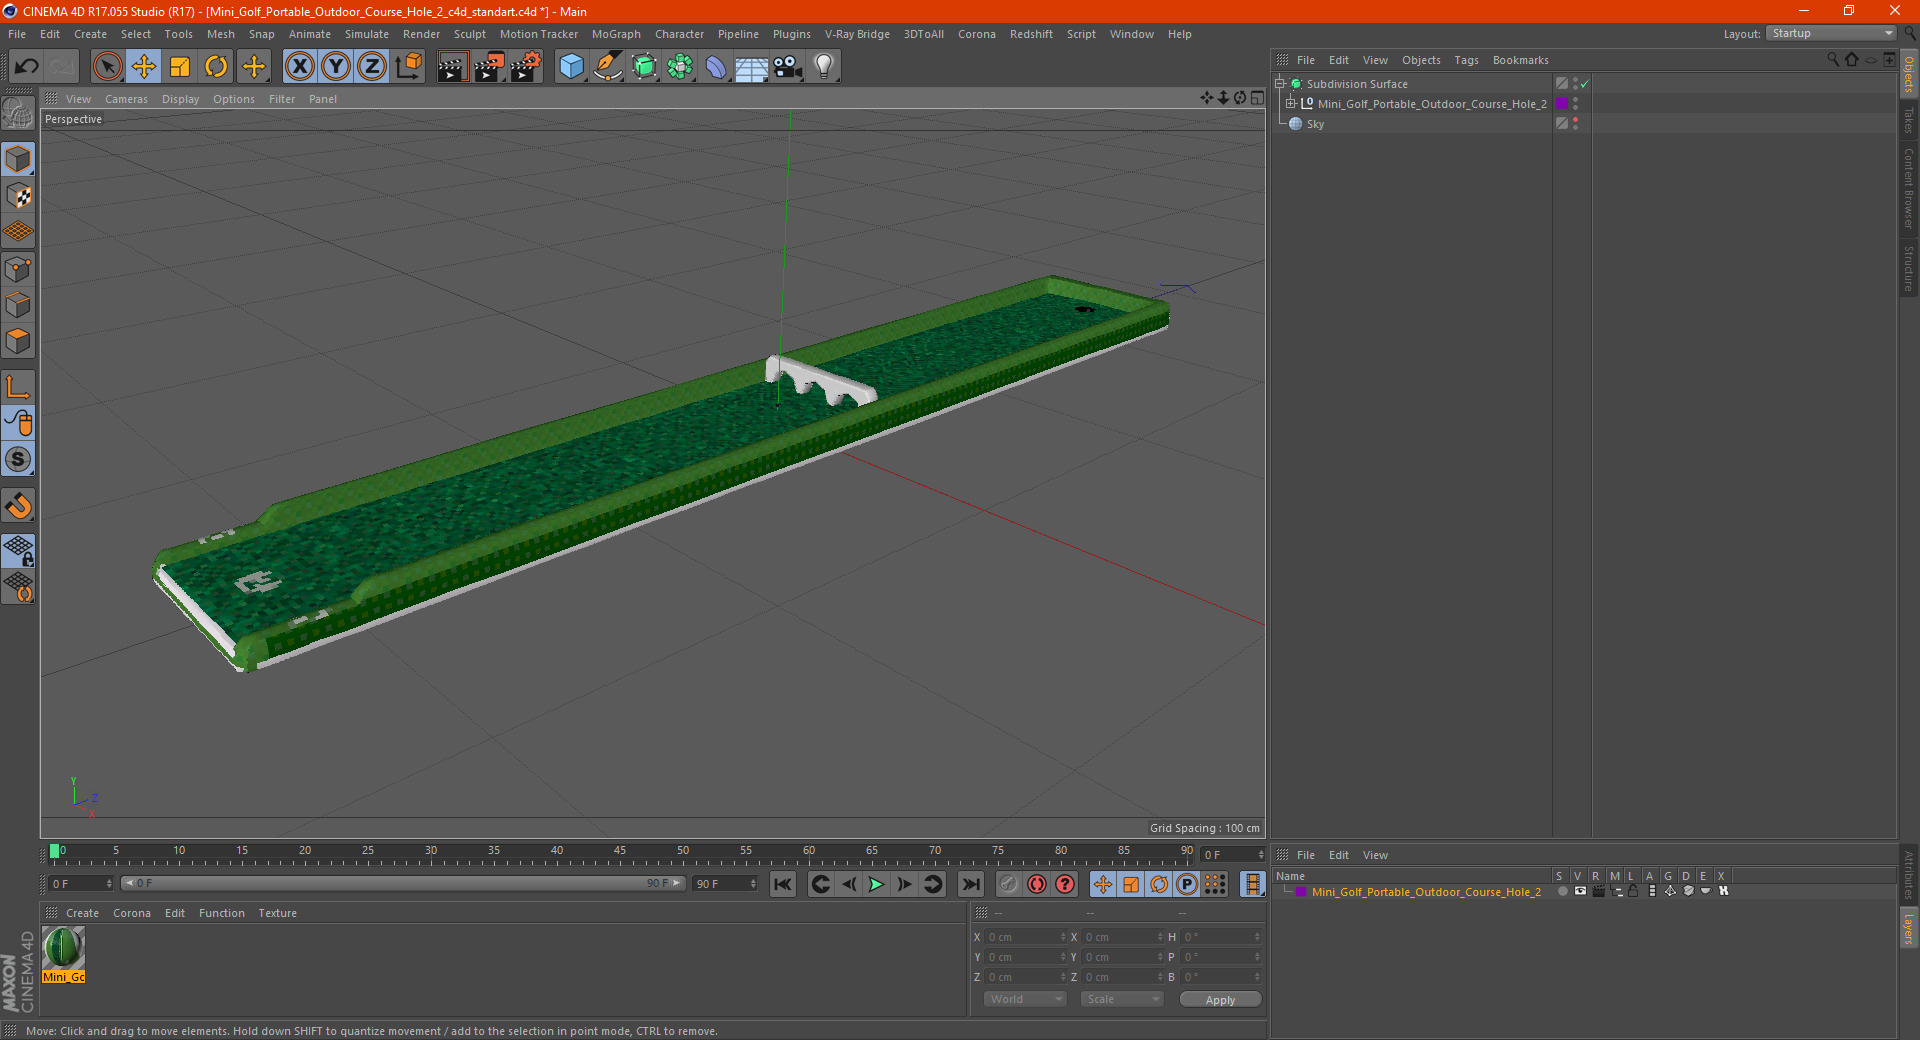Click purple layer swatch on Mini_Golf object
The image size is (1920, 1040).
[1561, 104]
